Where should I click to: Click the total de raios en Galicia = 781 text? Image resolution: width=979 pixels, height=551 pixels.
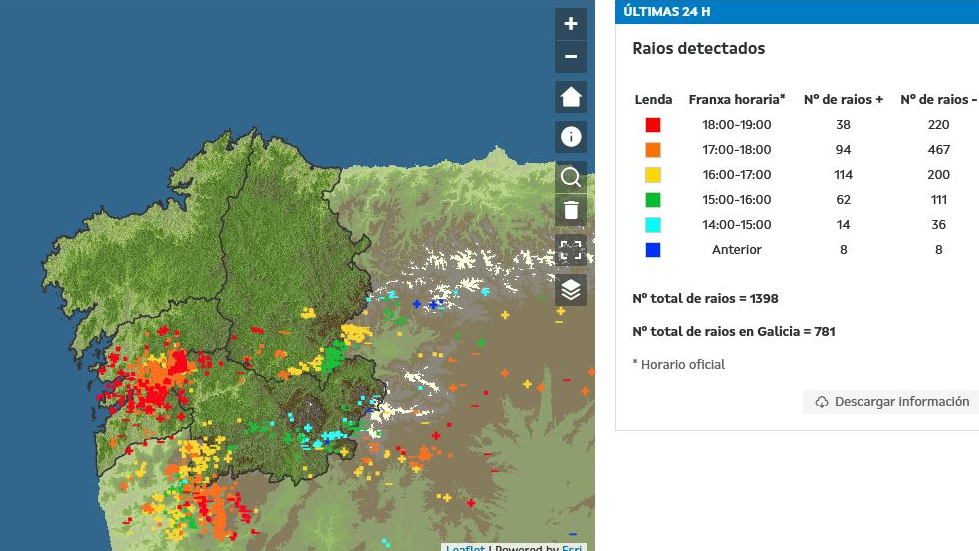click(734, 331)
